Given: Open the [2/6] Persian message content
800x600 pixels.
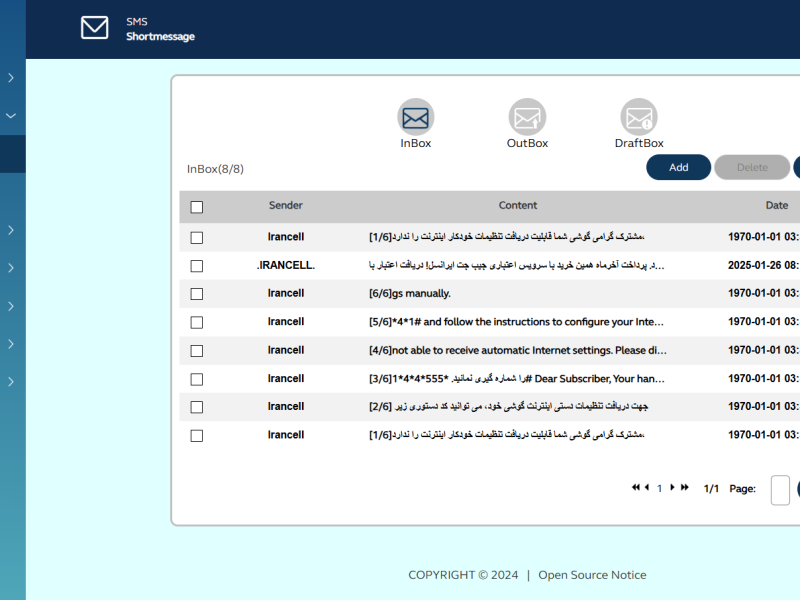Looking at the screenshot, I should (509, 407).
